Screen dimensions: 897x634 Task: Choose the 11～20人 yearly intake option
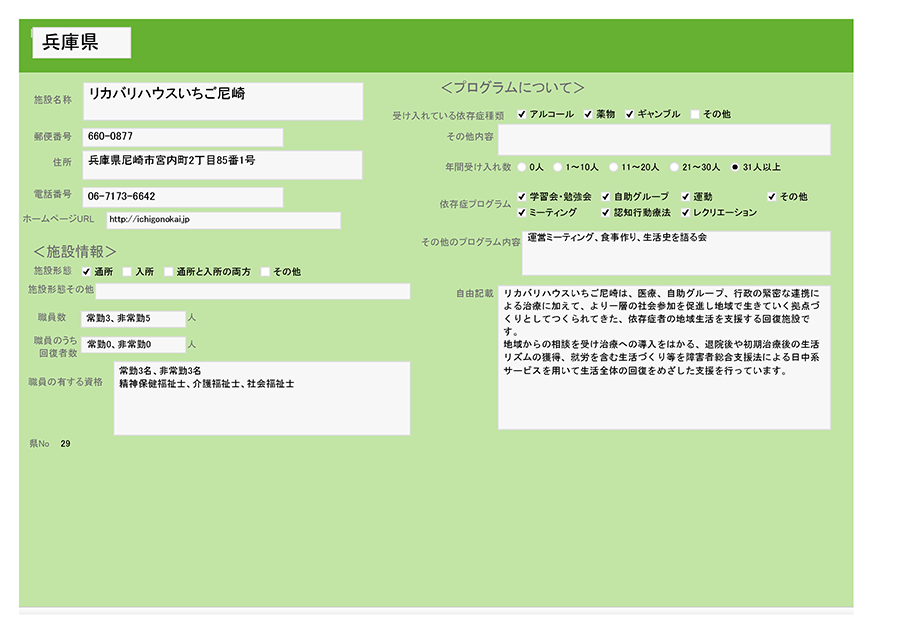[613, 167]
